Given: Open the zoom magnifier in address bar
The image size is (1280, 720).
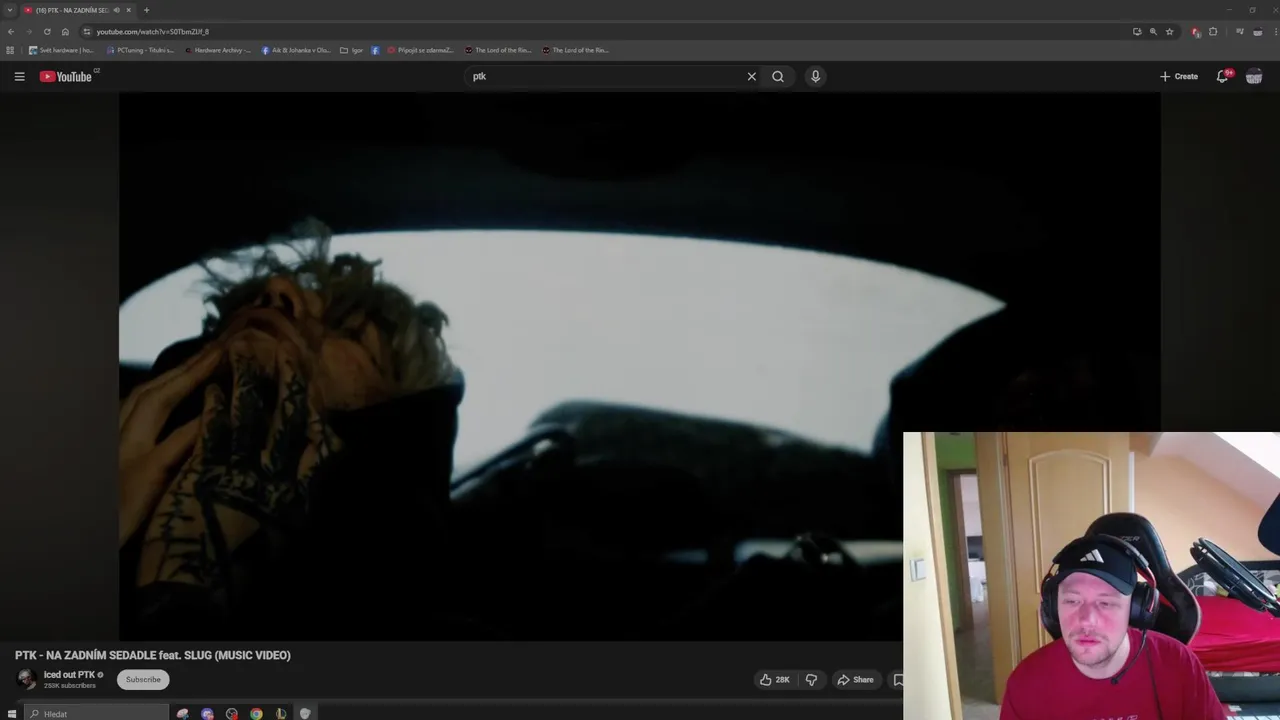Looking at the screenshot, I should click(x=1153, y=32).
